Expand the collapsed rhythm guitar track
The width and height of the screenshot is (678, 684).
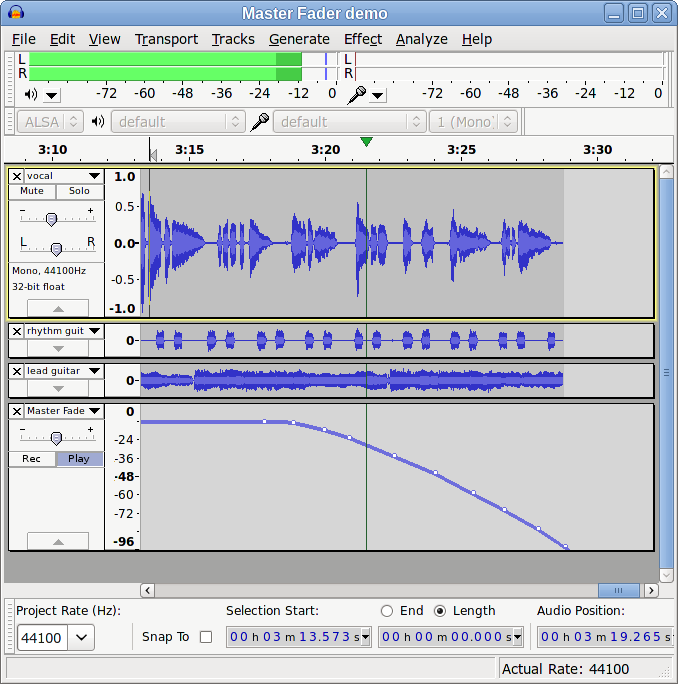(57, 348)
